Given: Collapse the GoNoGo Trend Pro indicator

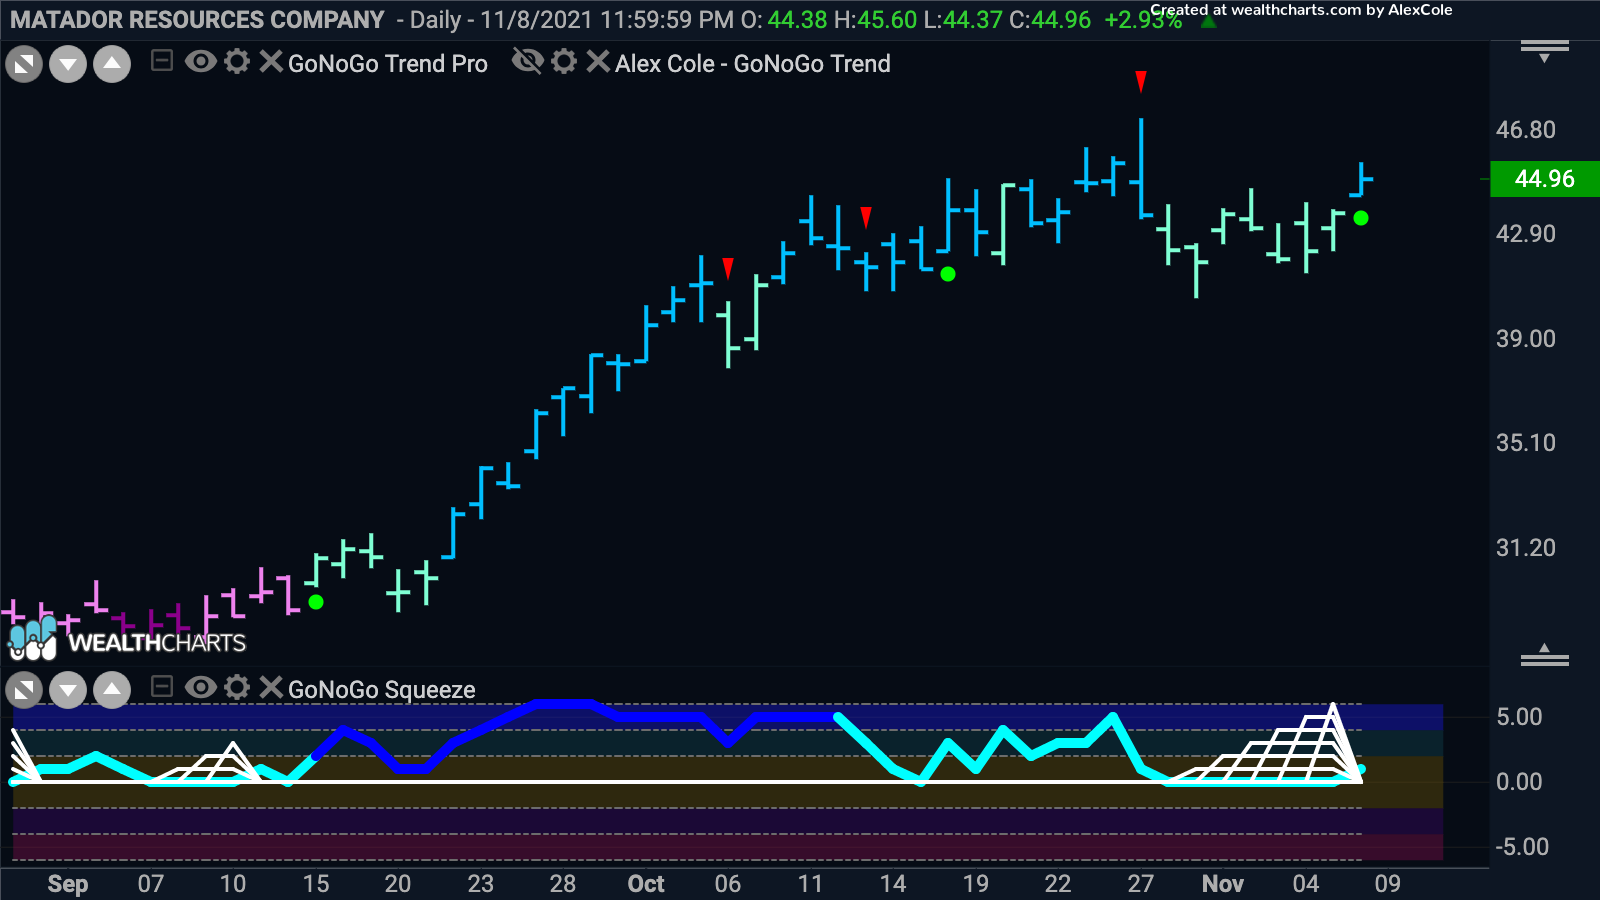Looking at the screenshot, I should click(x=162, y=62).
